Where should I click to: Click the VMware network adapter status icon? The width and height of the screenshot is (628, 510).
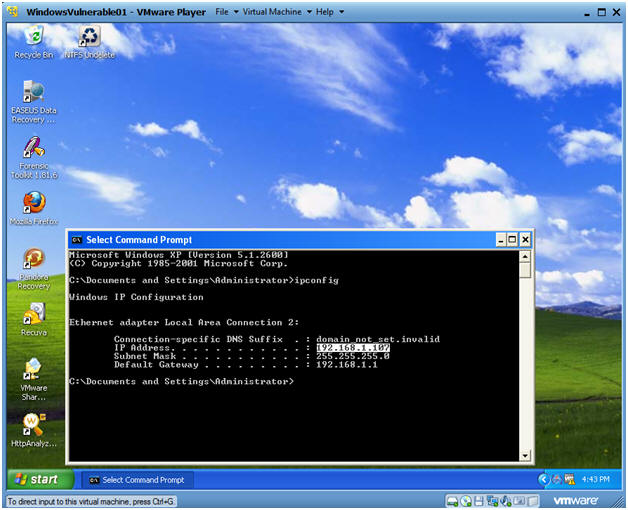coord(492,501)
